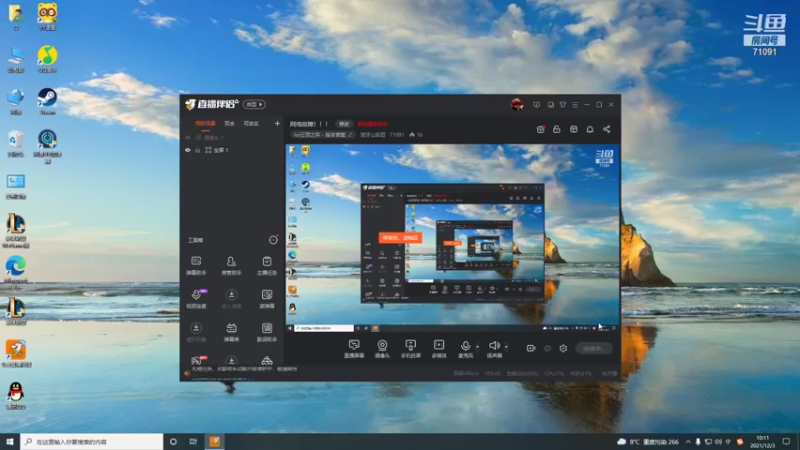The width and height of the screenshot is (800, 450).
Task: Select the first orange-highlighted scene tab
Action: 205,123
